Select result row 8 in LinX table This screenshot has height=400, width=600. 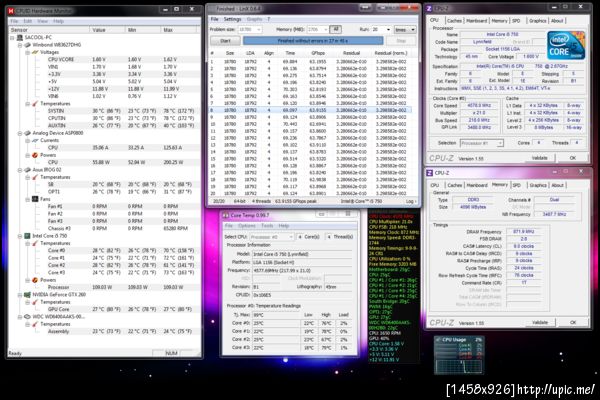click(310, 110)
